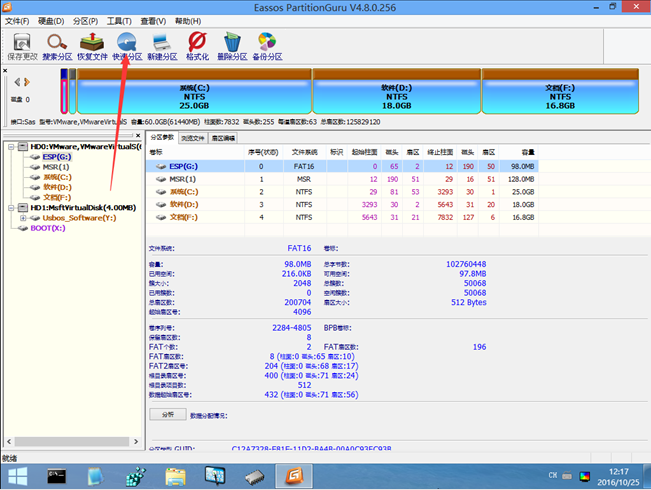Select MSR(1) in the disk tree

pyautogui.click(x=56, y=167)
